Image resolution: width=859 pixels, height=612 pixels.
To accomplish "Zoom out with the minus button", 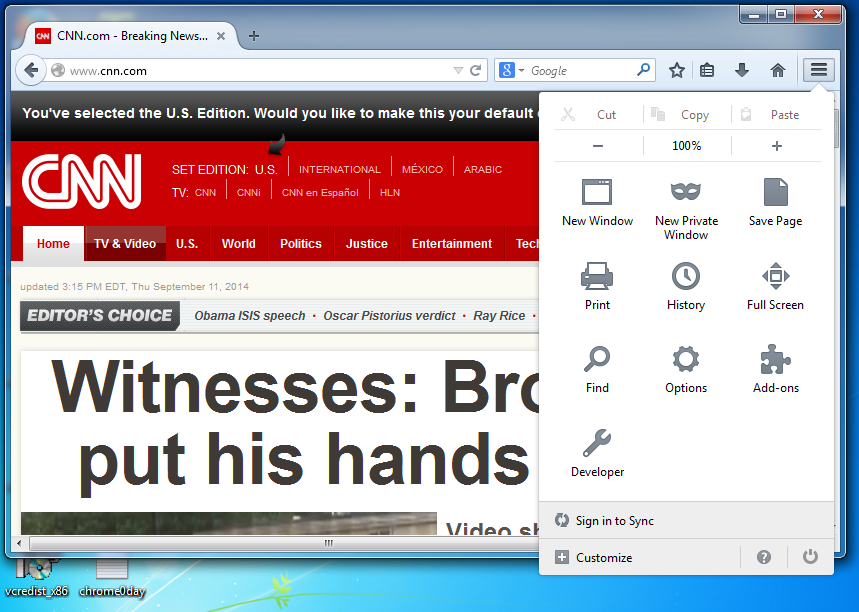I will [x=598, y=146].
